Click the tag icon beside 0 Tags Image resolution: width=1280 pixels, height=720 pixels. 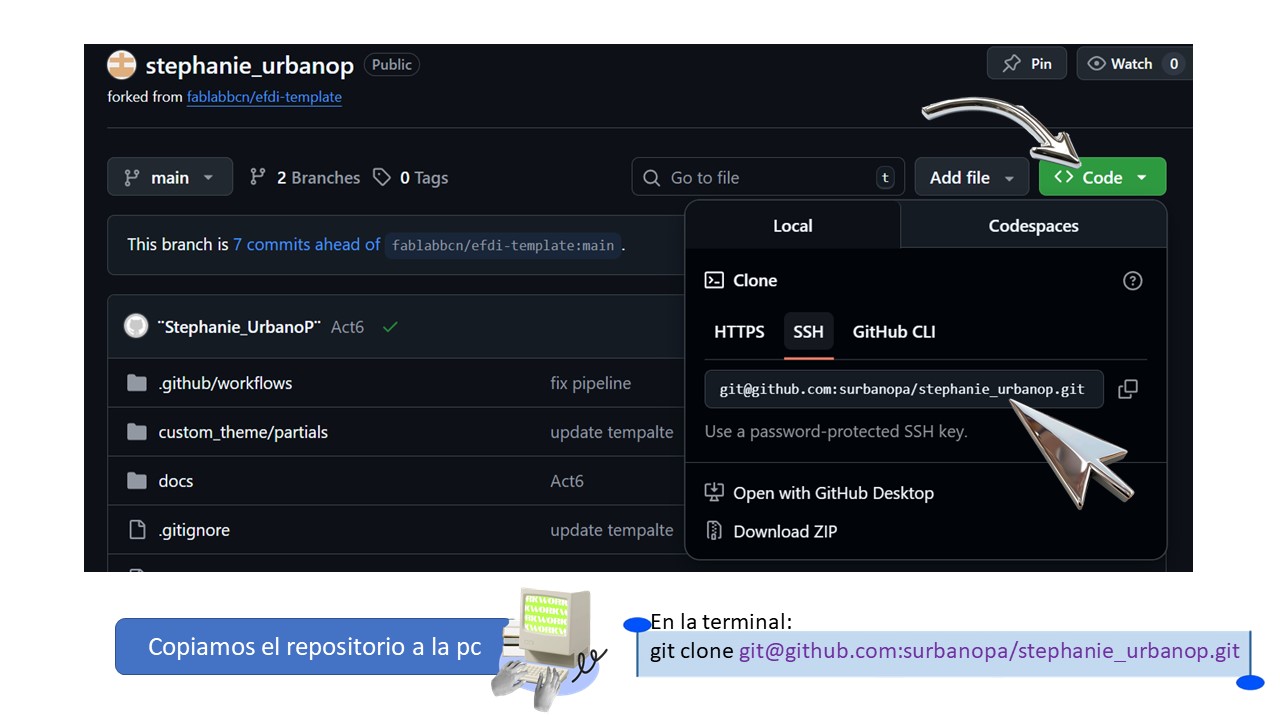tap(382, 177)
